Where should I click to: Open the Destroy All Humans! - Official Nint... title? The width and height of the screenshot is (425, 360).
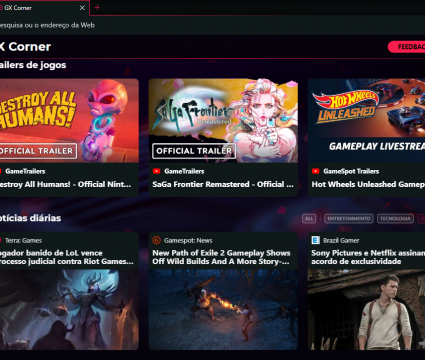(x=65, y=184)
